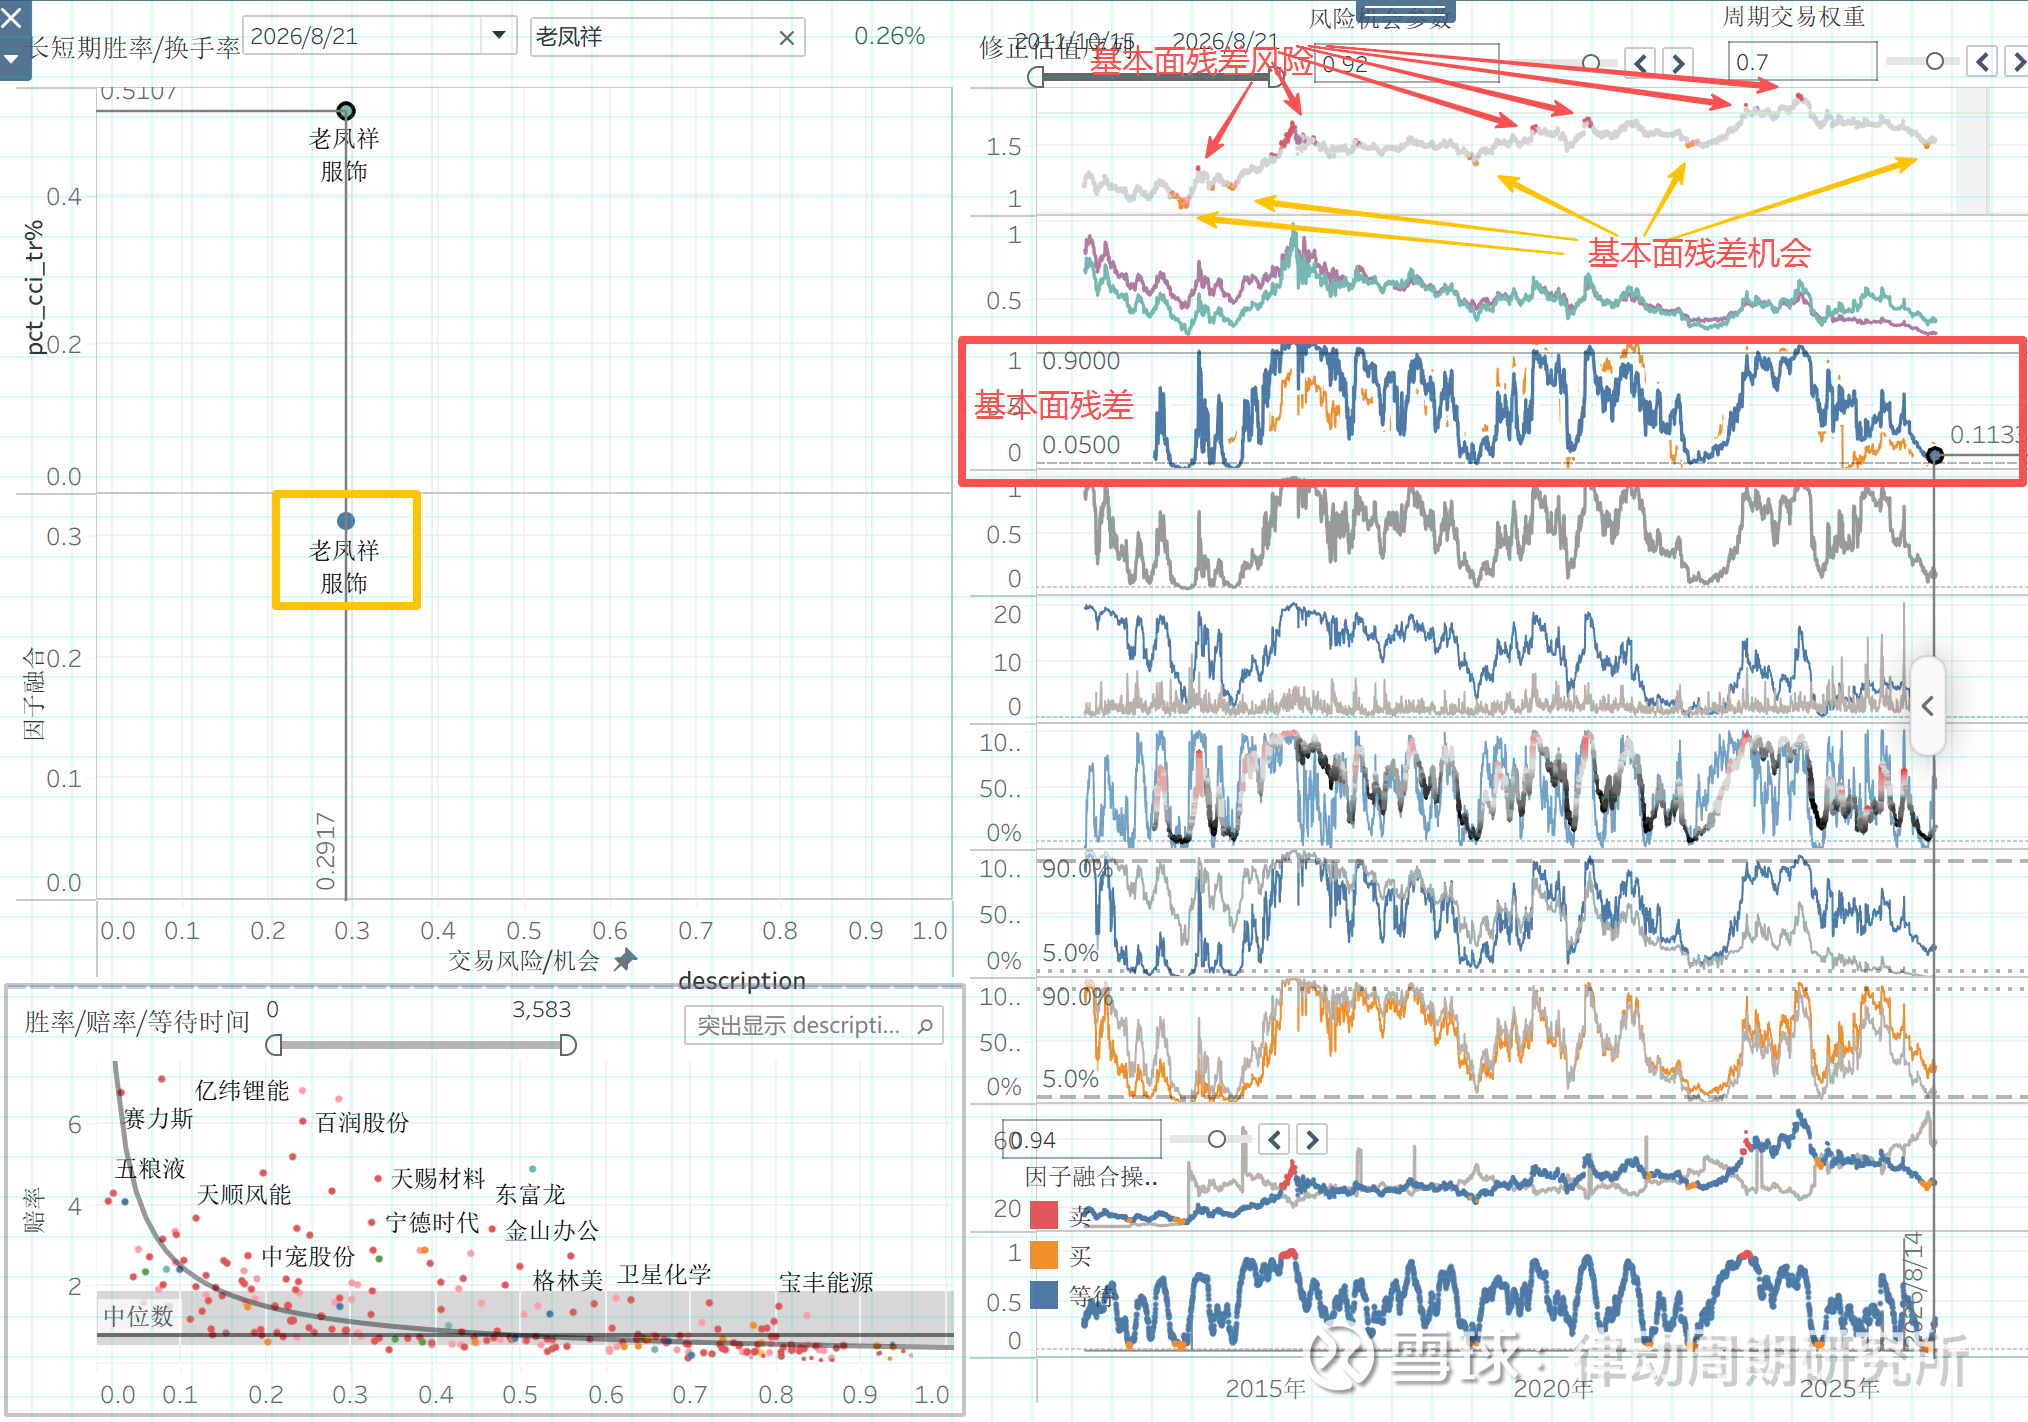This screenshot has width=2028, height=1422.
Task: Select the 百润股份 scatter label
Action: (x=362, y=1122)
